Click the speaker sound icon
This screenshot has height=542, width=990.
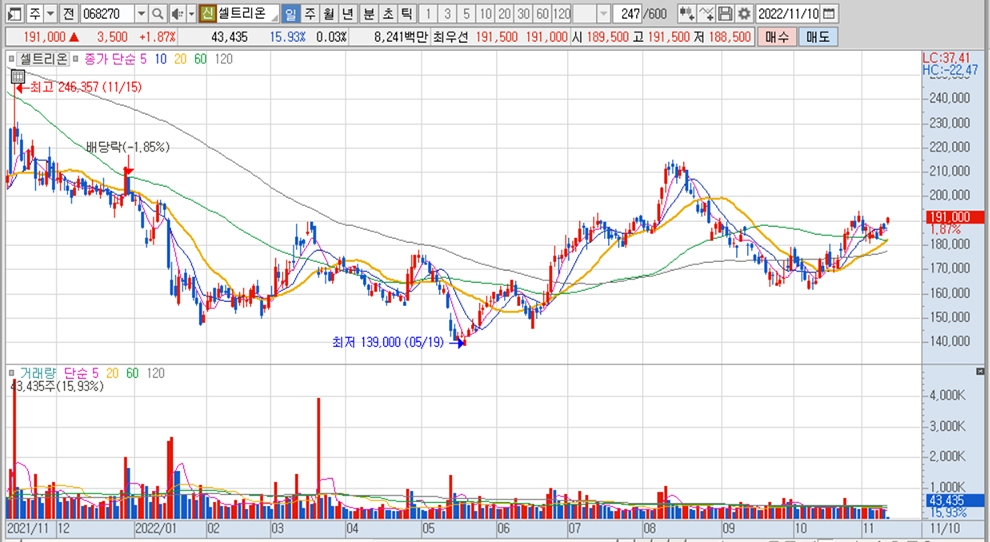pos(176,14)
